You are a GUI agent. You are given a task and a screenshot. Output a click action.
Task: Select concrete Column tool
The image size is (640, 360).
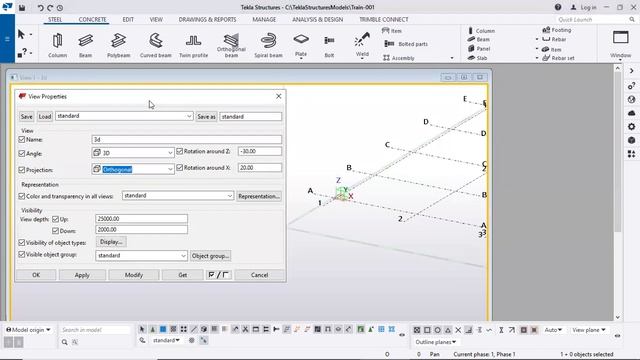481,31
